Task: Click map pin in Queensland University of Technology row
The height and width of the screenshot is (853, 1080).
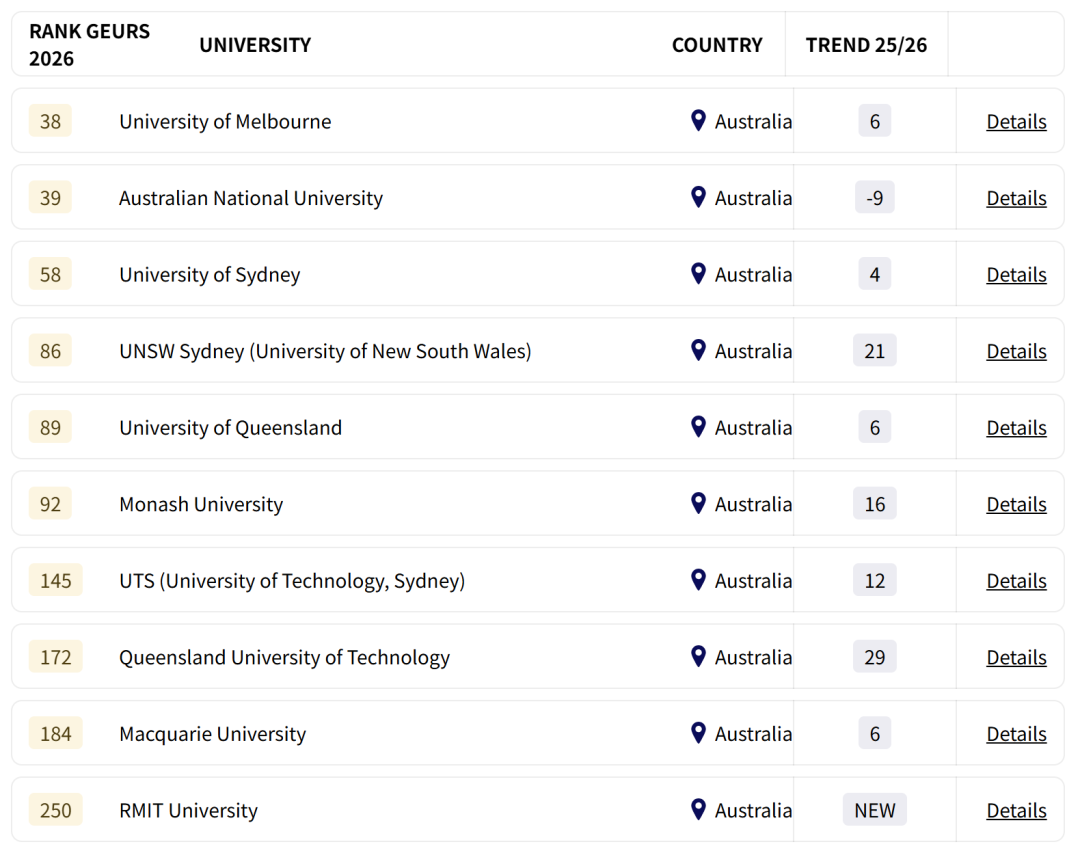Action: tap(699, 656)
